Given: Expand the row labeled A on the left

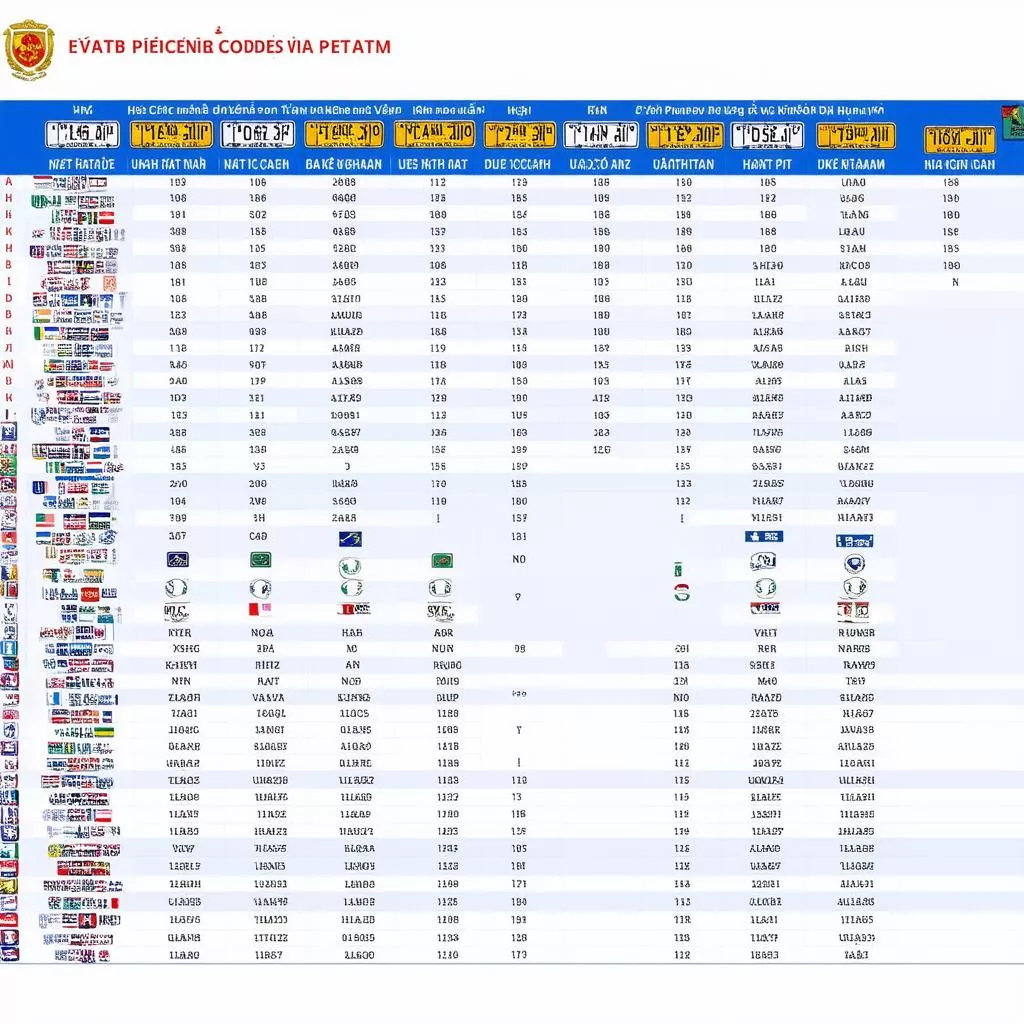Looking at the screenshot, I should 8,182.
